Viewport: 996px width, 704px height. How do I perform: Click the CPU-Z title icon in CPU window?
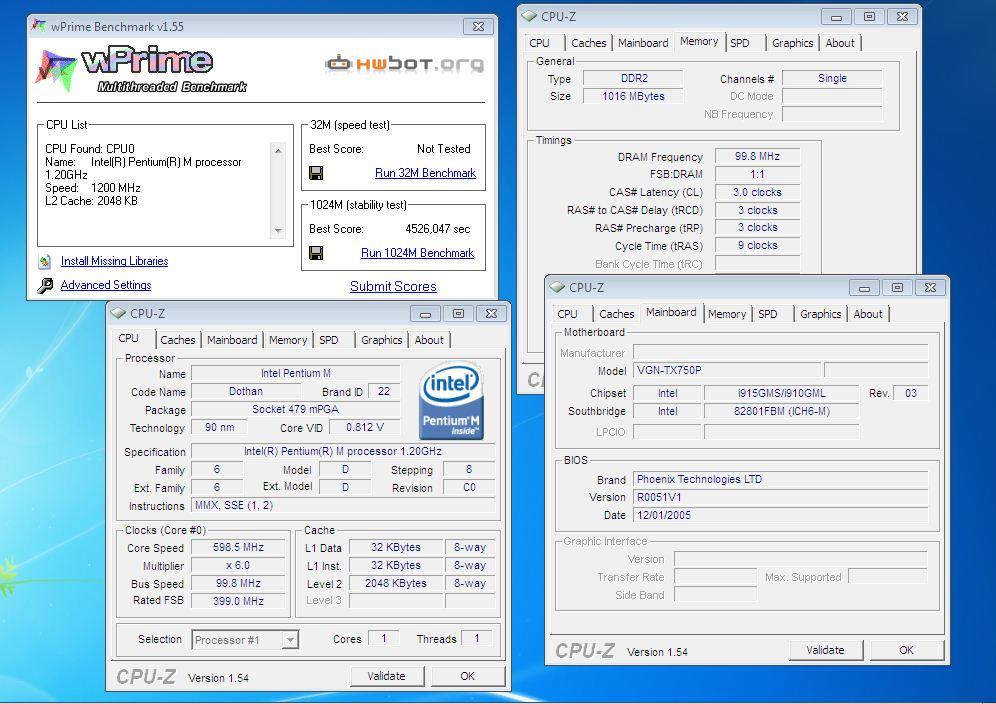point(118,313)
